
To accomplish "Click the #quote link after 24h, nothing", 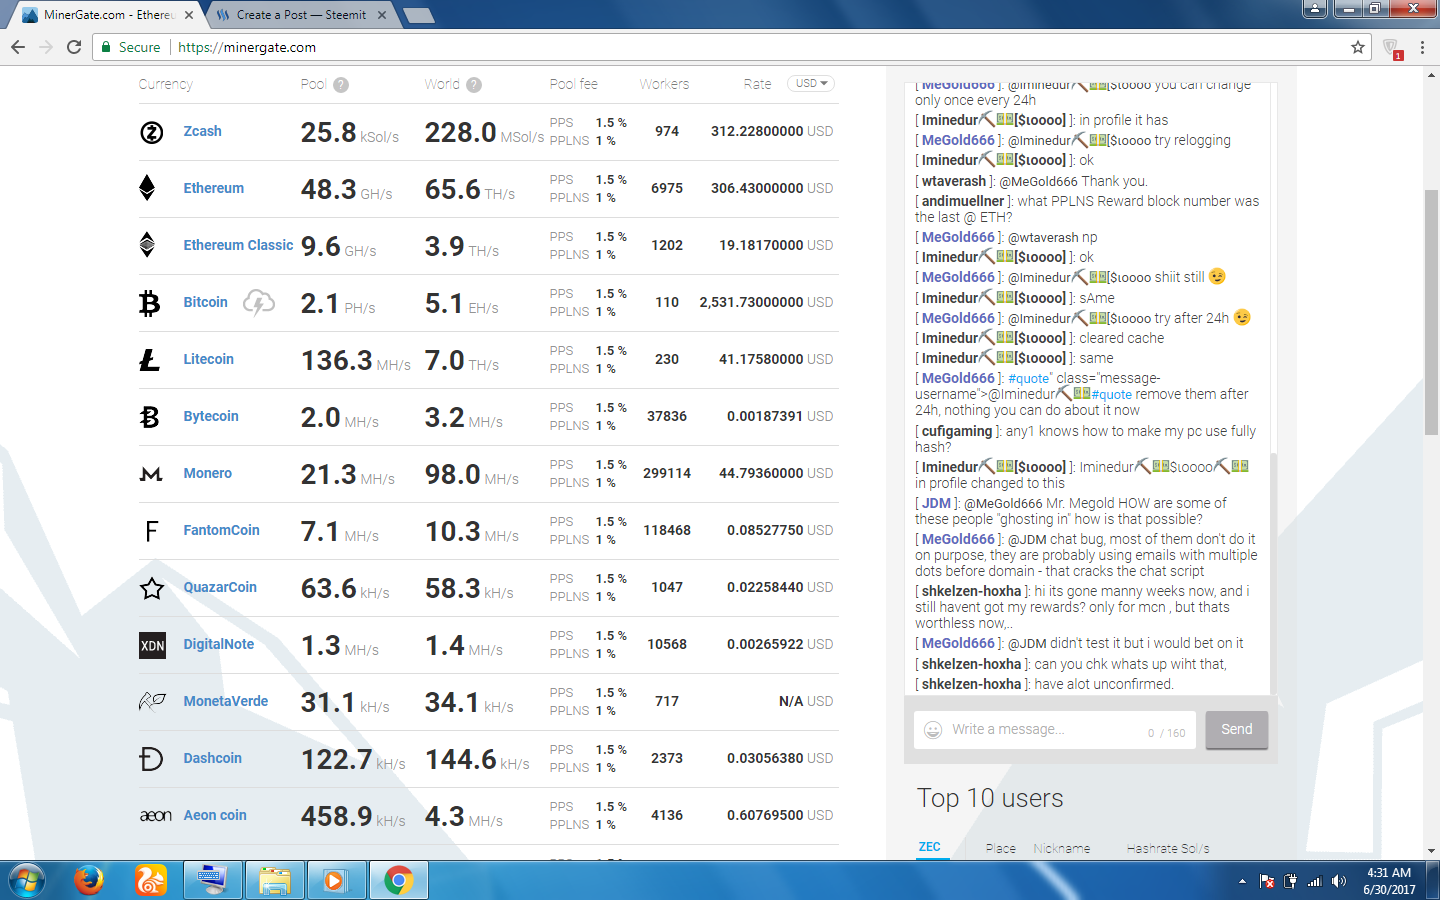I will pos(1112,395).
